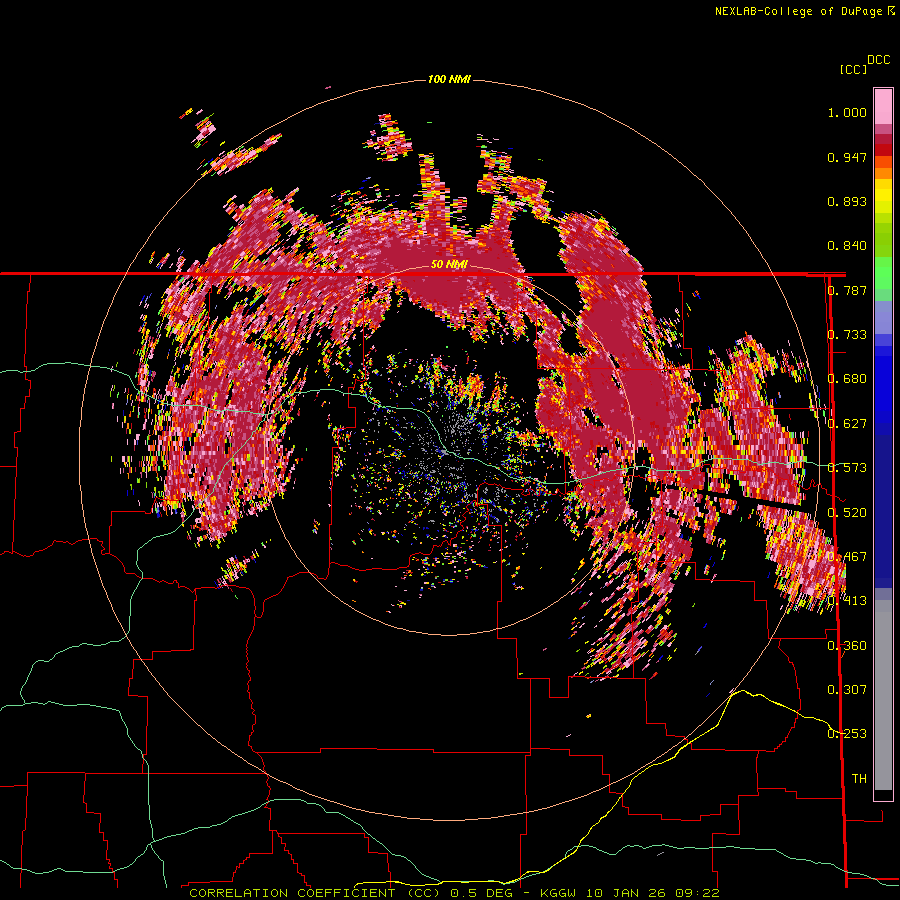Viewport: 900px width, 900px height.
Task: Click the 0.733 legend value
Action: 847,335
